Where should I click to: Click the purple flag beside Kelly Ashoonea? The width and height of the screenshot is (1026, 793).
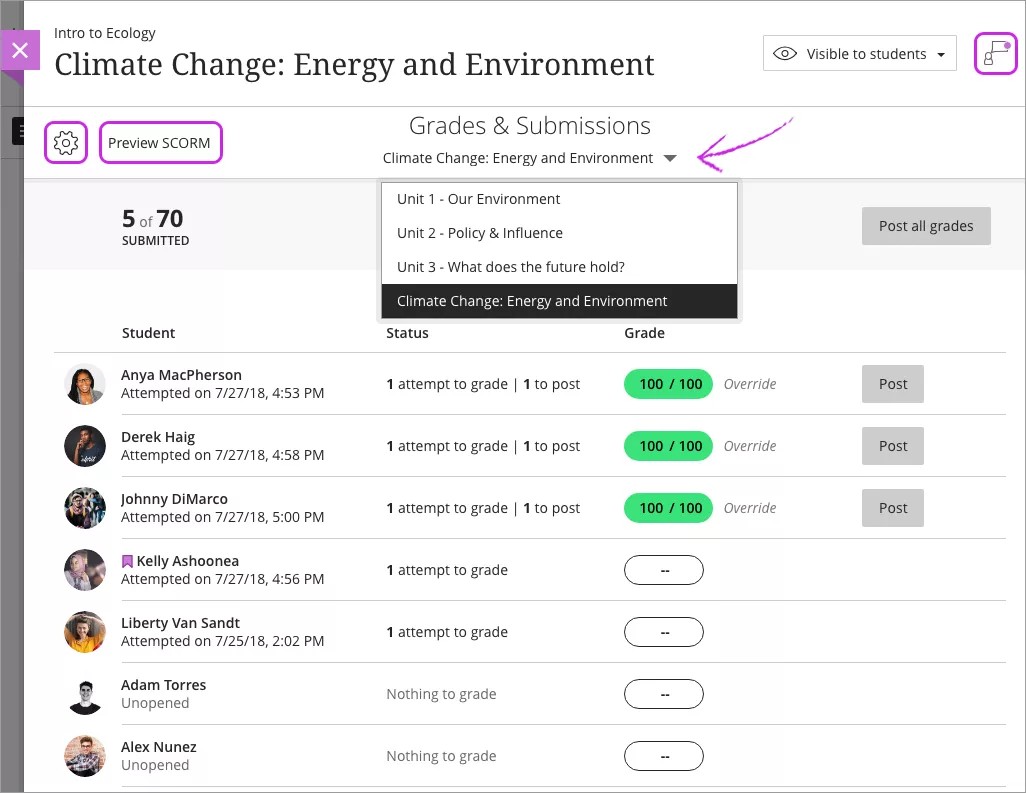point(127,562)
